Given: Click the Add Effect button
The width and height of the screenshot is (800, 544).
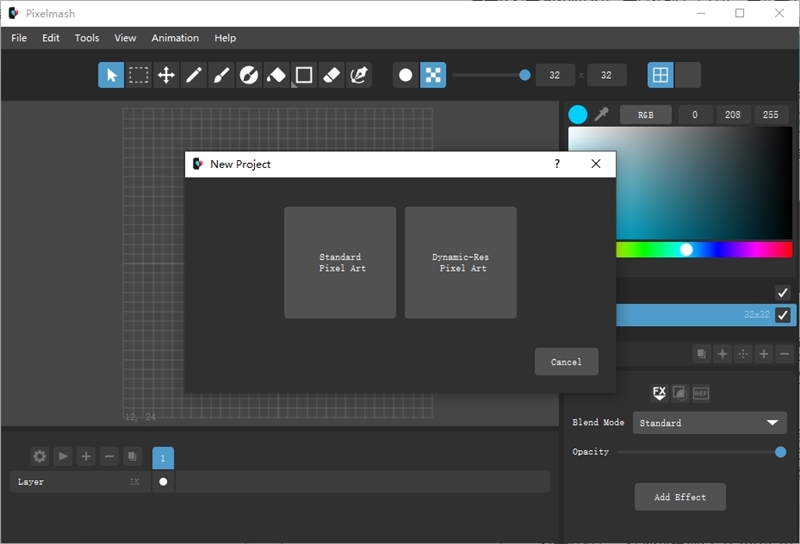Looking at the screenshot, I should tap(680, 497).
